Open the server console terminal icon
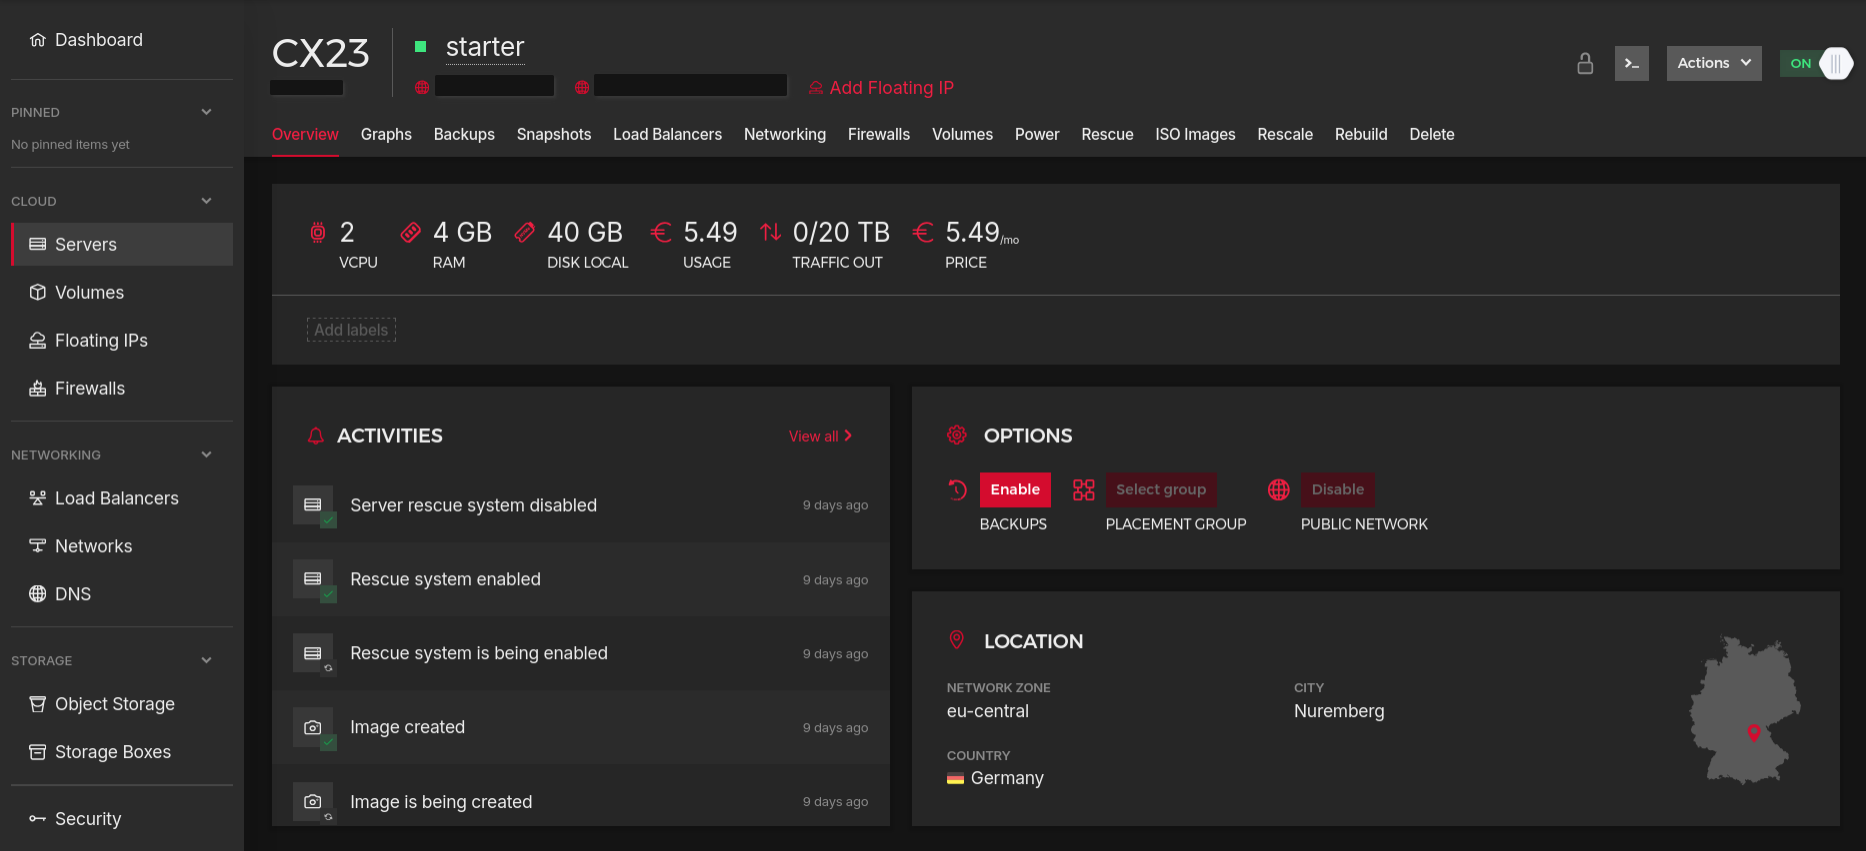 pyautogui.click(x=1632, y=63)
